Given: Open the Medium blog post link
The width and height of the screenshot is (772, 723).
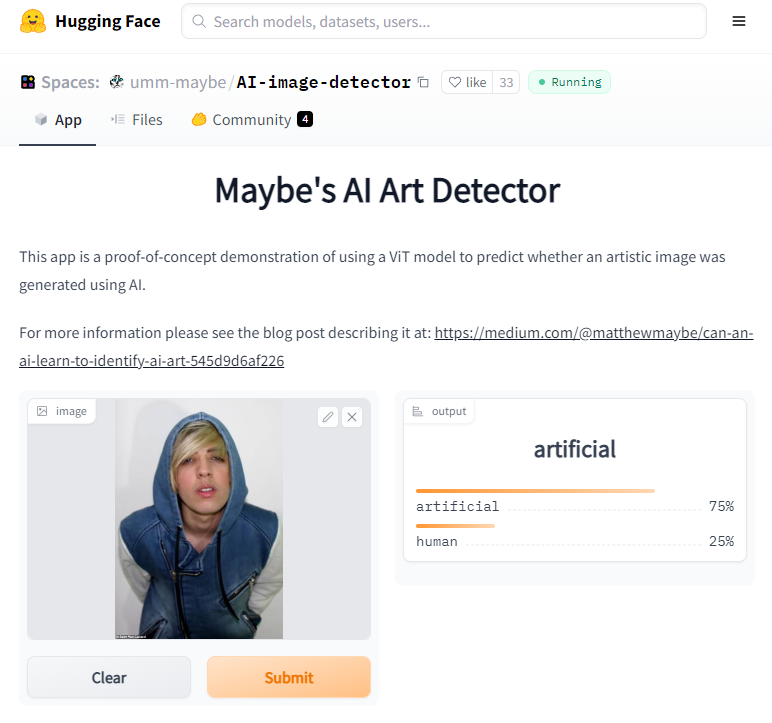Looking at the screenshot, I should point(593,333).
